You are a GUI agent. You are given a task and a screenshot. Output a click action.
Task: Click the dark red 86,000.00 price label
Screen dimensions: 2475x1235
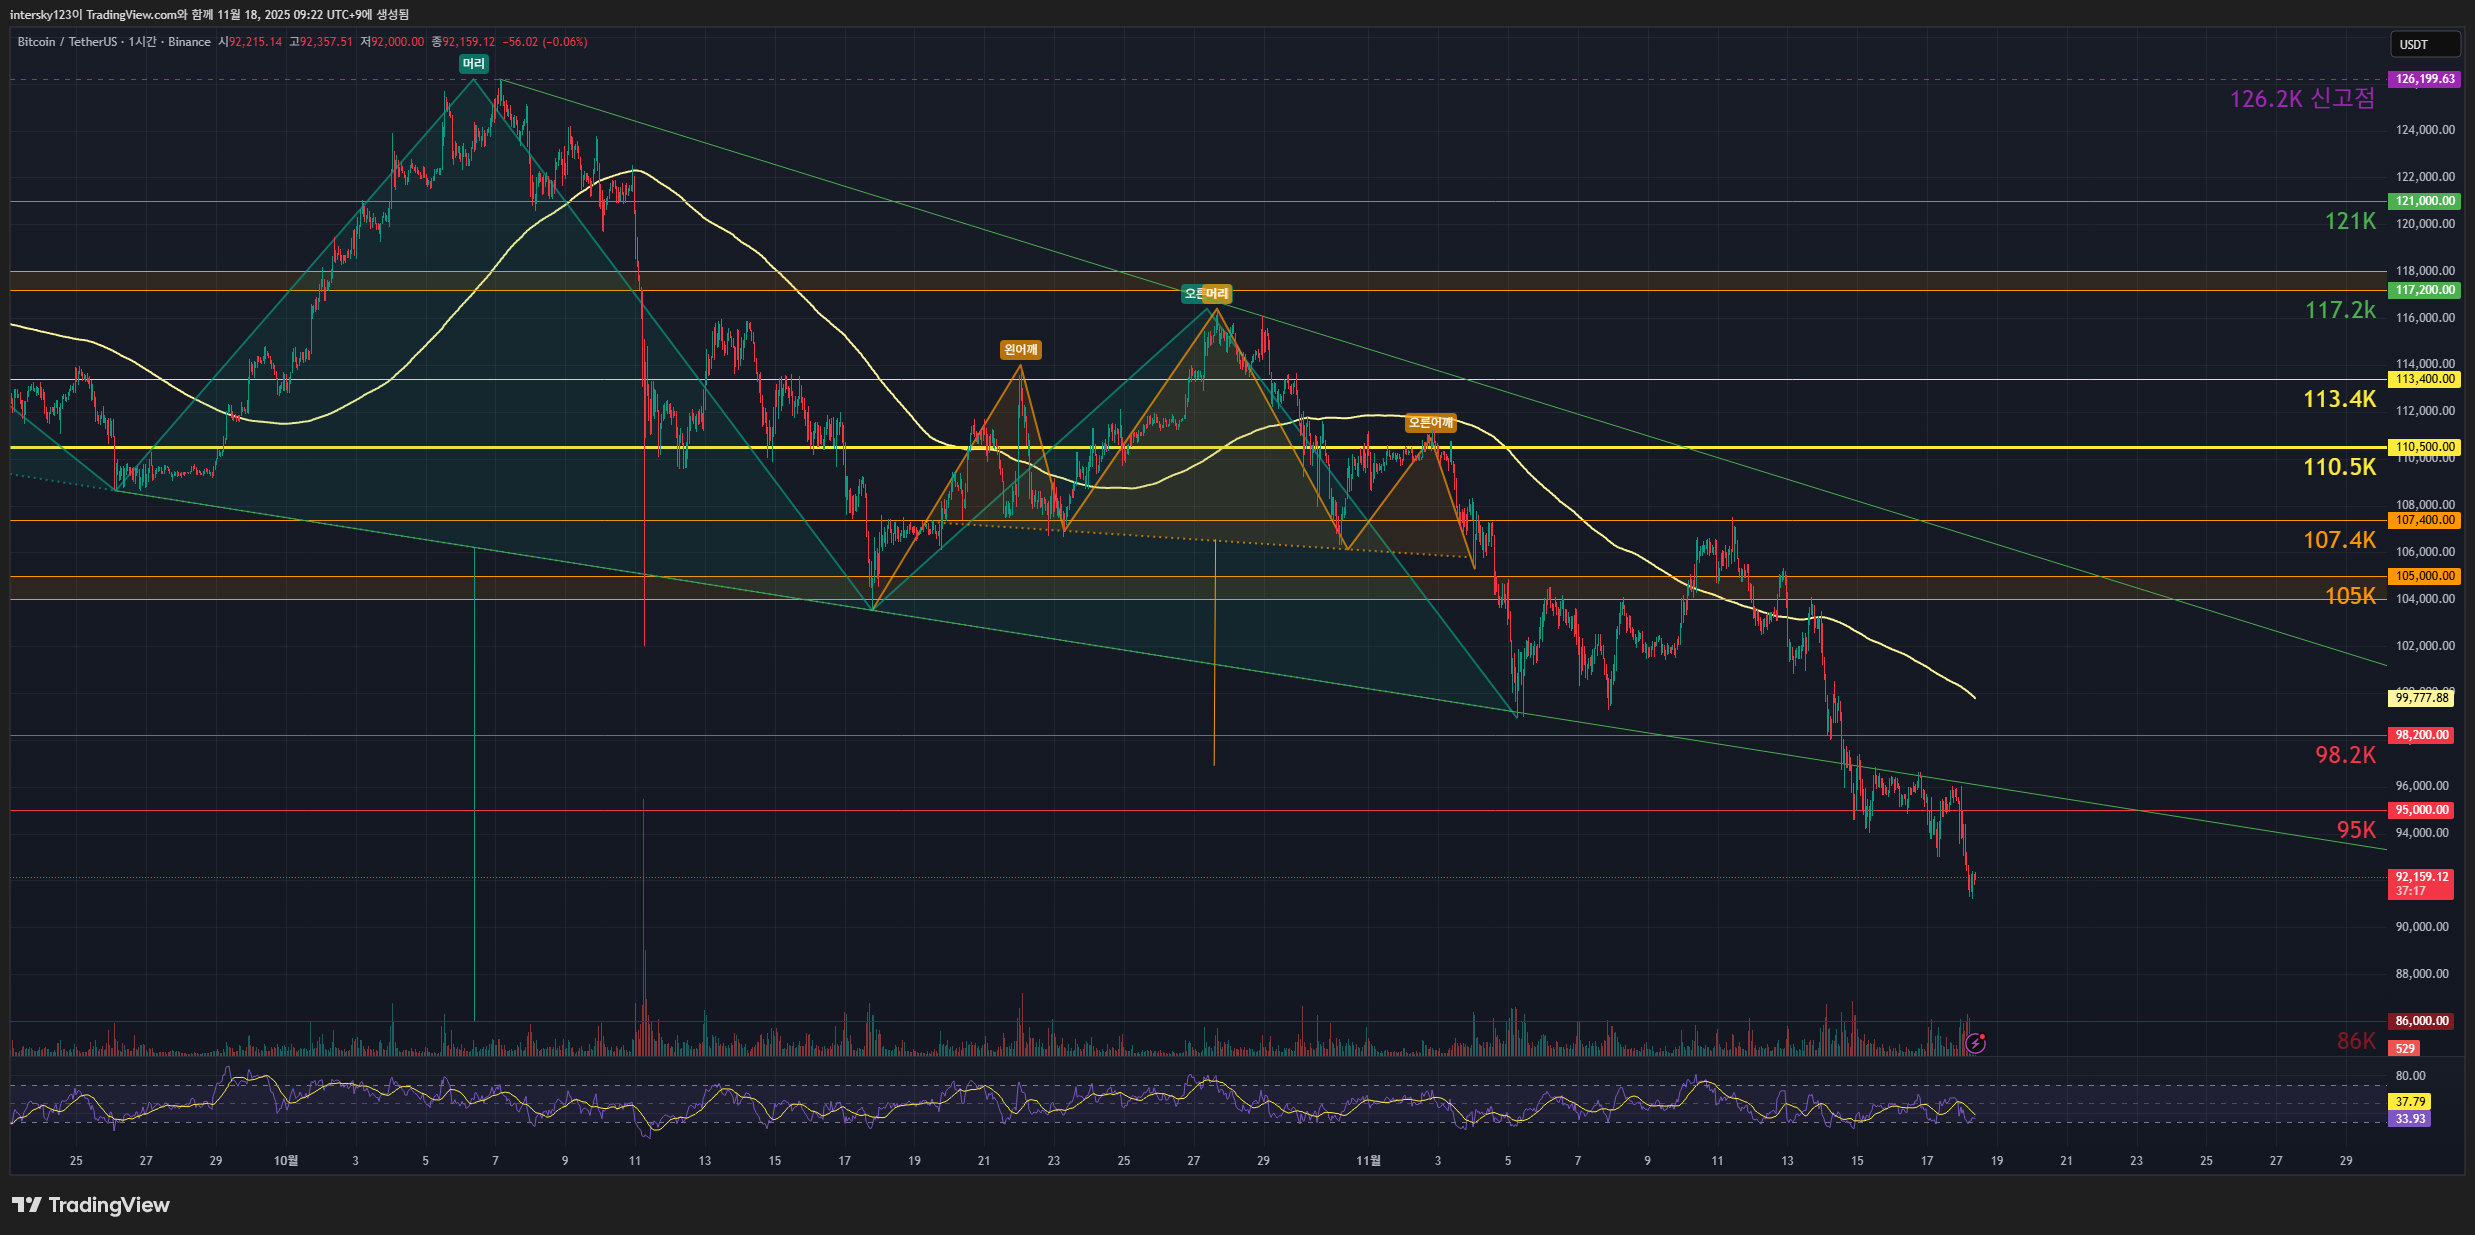[2421, 1021]
